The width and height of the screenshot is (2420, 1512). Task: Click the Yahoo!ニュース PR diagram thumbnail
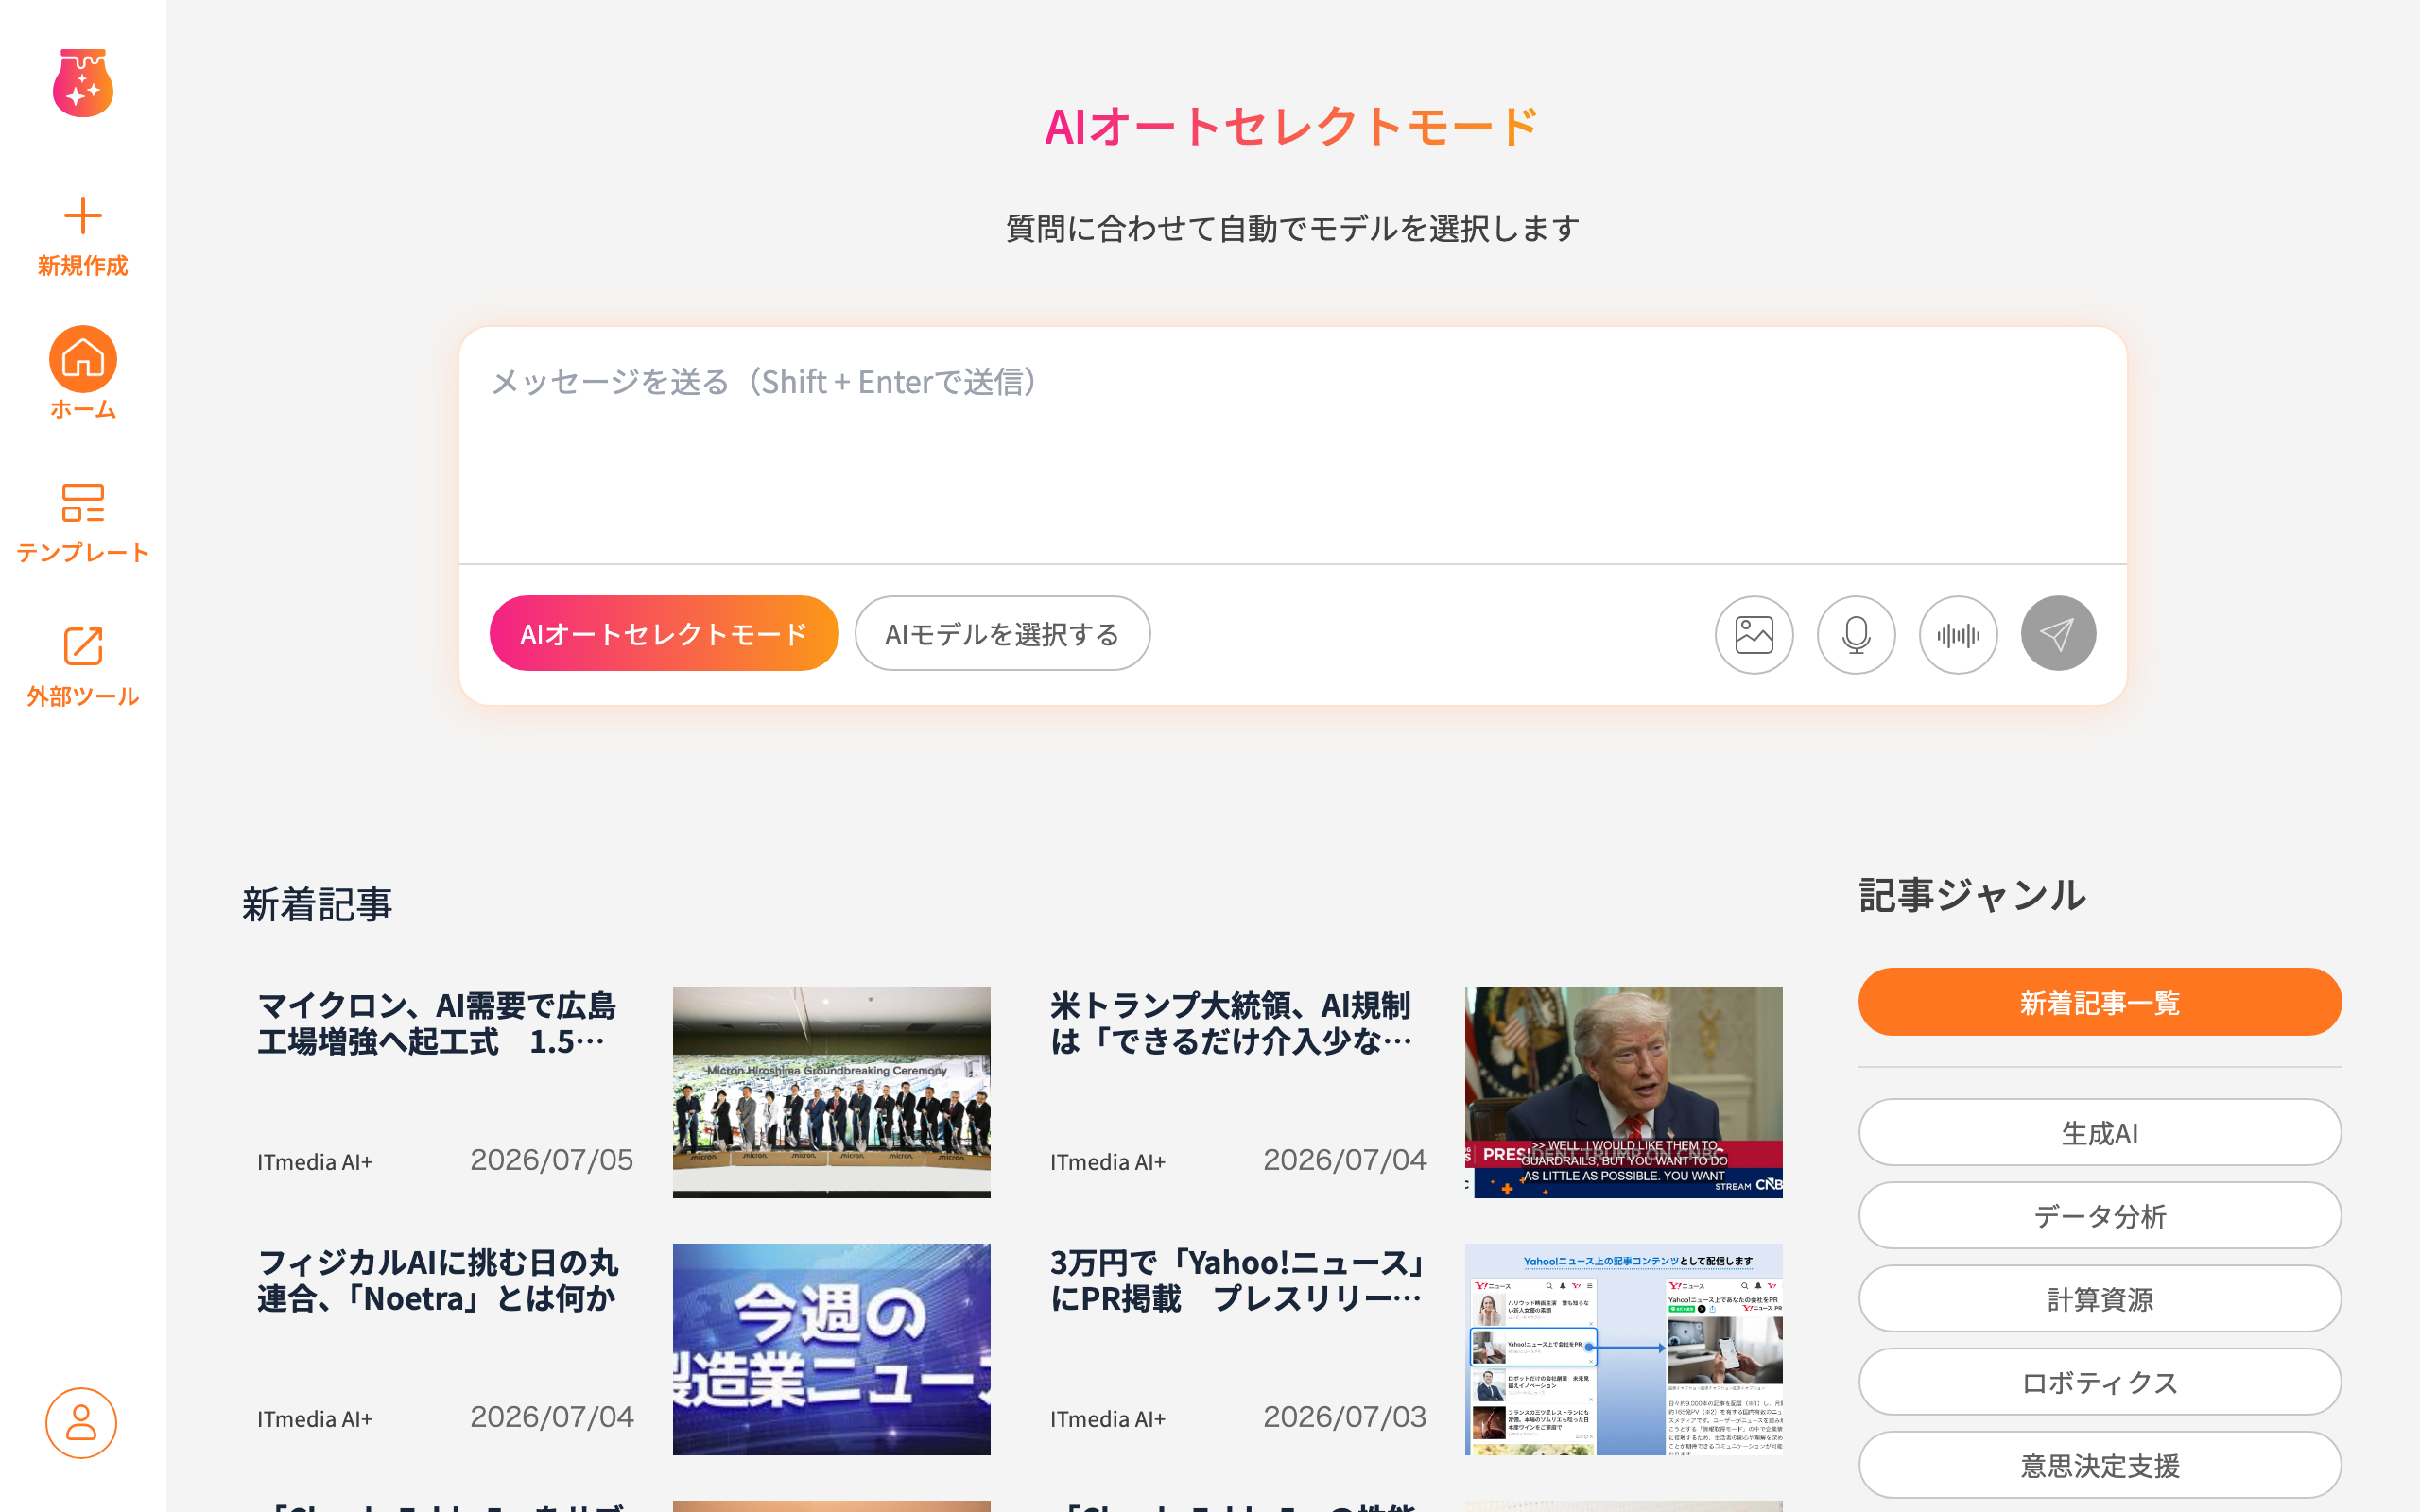pos(1623,1349)
